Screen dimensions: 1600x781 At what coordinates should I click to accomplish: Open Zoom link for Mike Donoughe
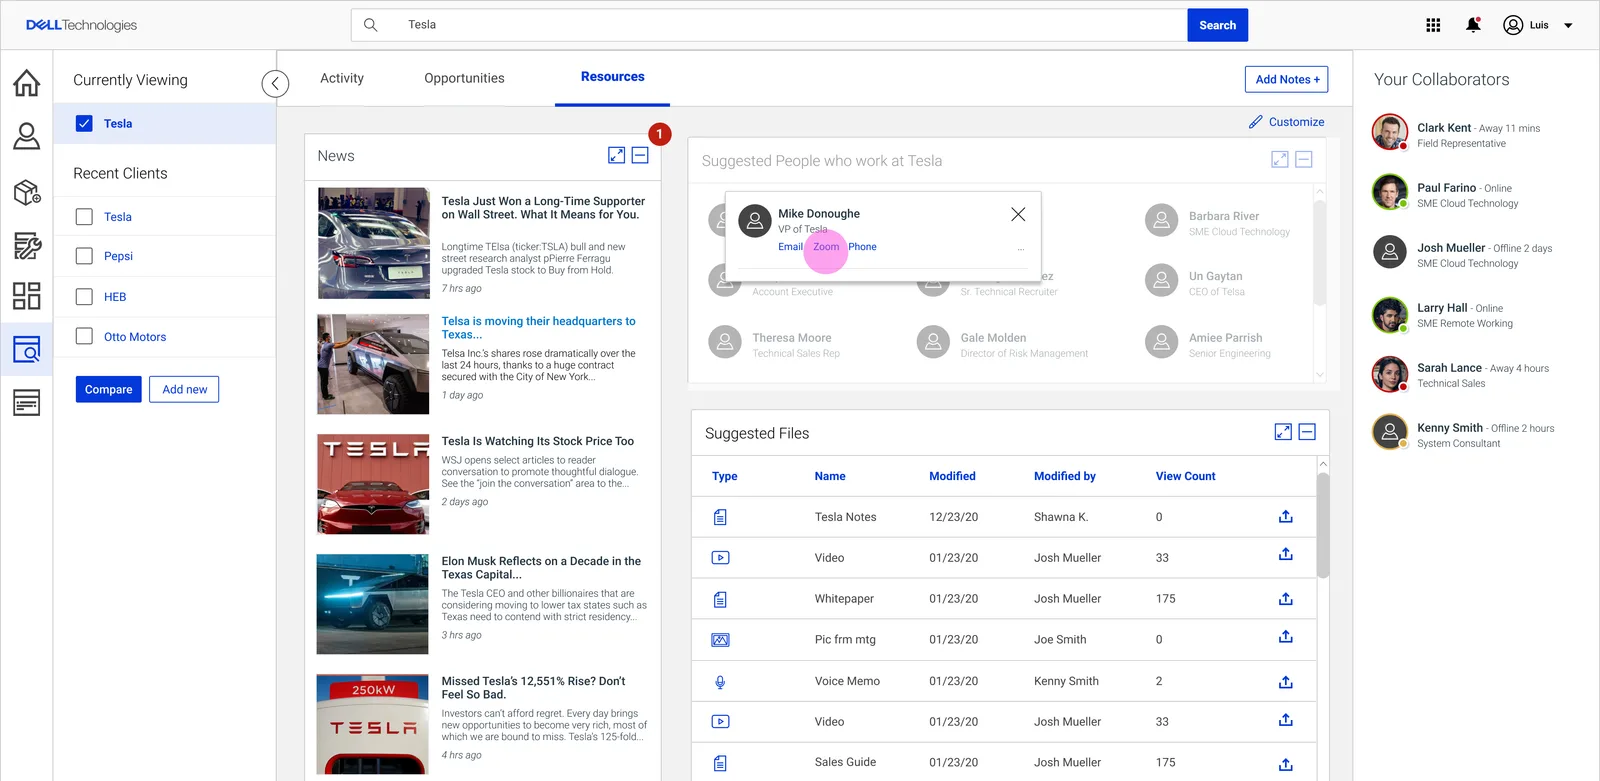[x=826, y=247]
